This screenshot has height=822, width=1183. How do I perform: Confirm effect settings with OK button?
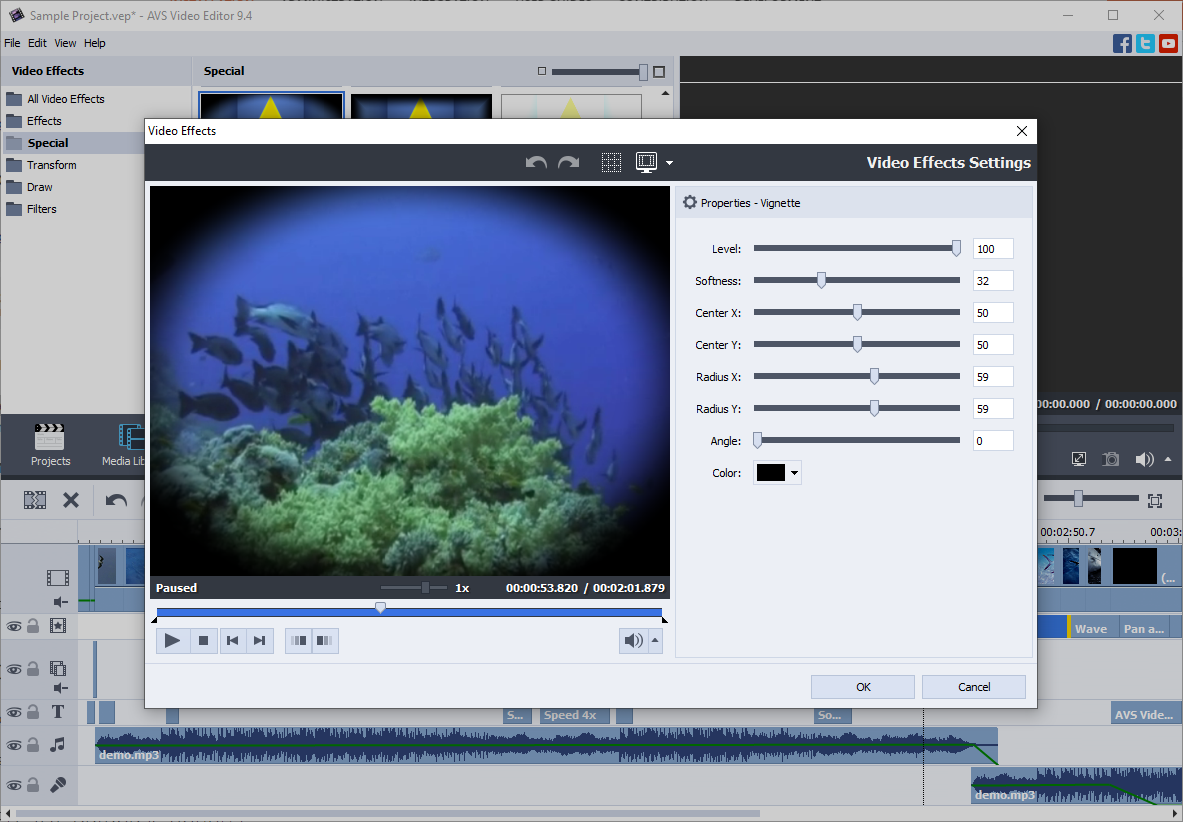[862, 686]
